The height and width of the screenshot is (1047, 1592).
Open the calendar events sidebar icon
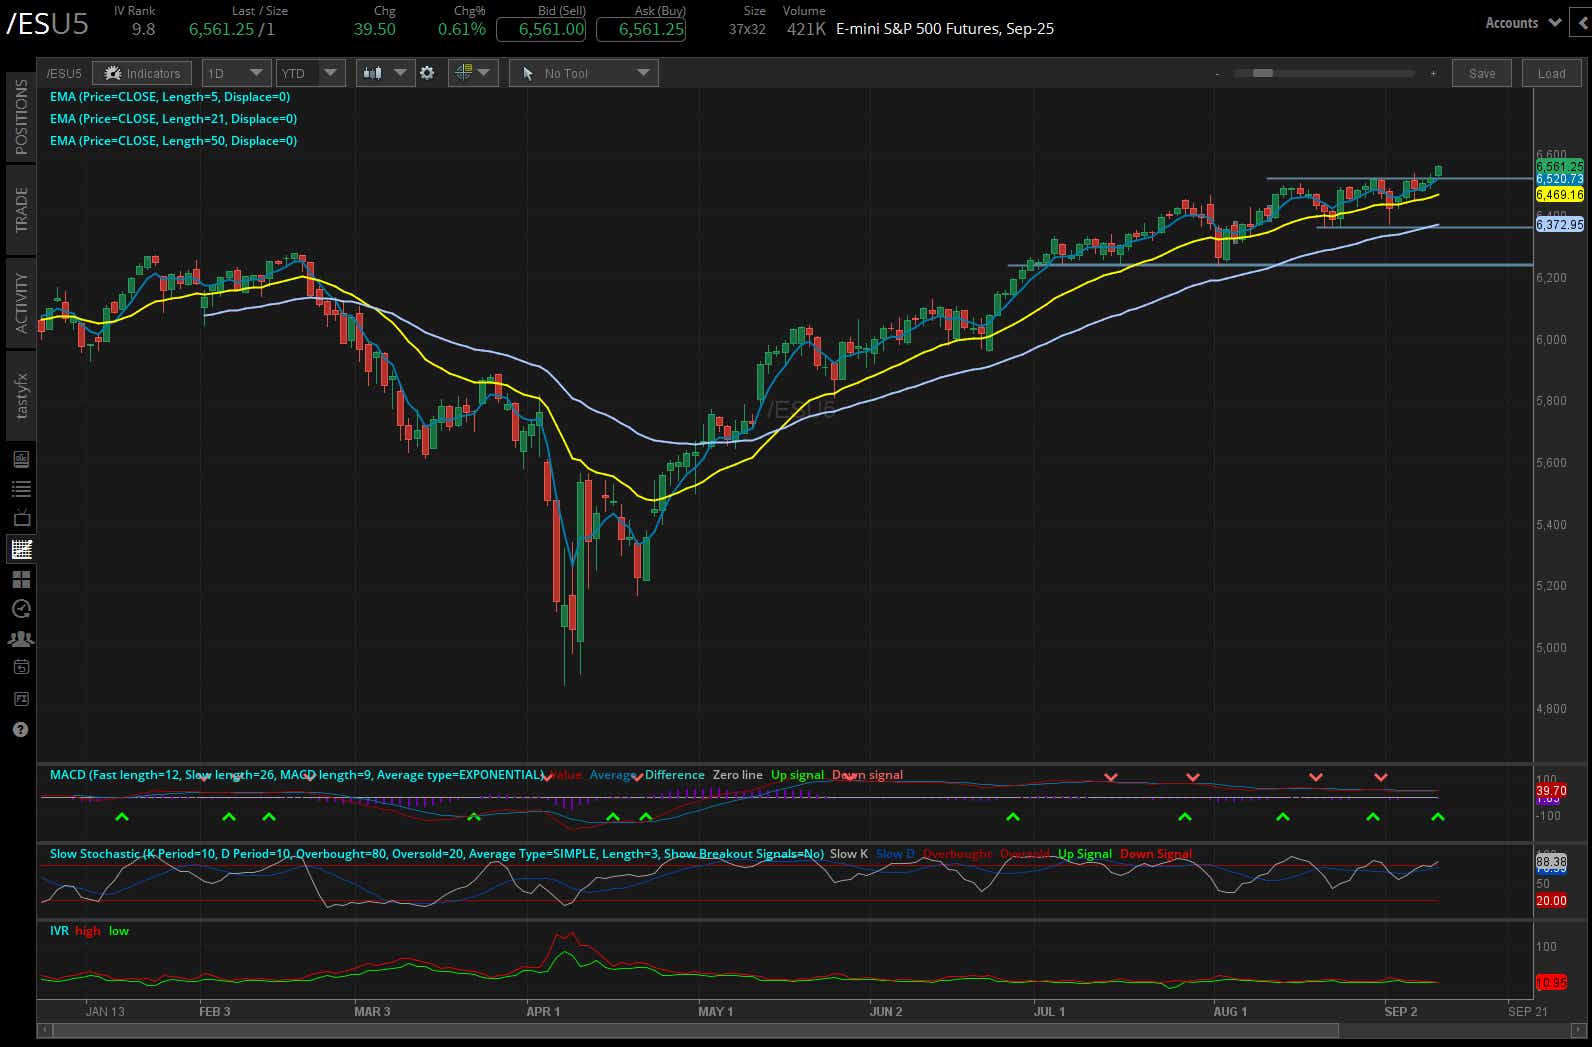coord(21,667)
